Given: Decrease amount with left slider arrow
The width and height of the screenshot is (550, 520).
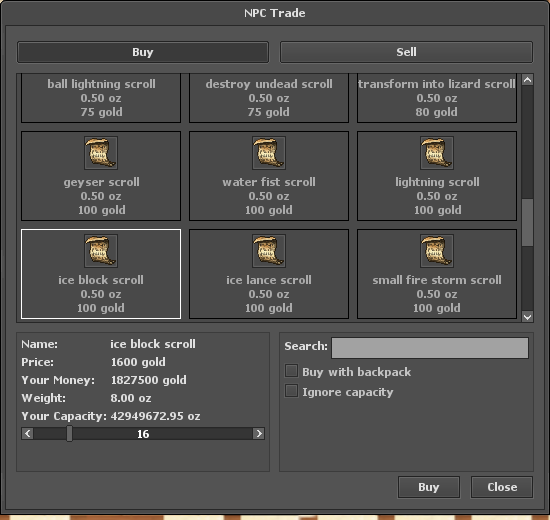Looking at the screenshot, I should [27, 434].
